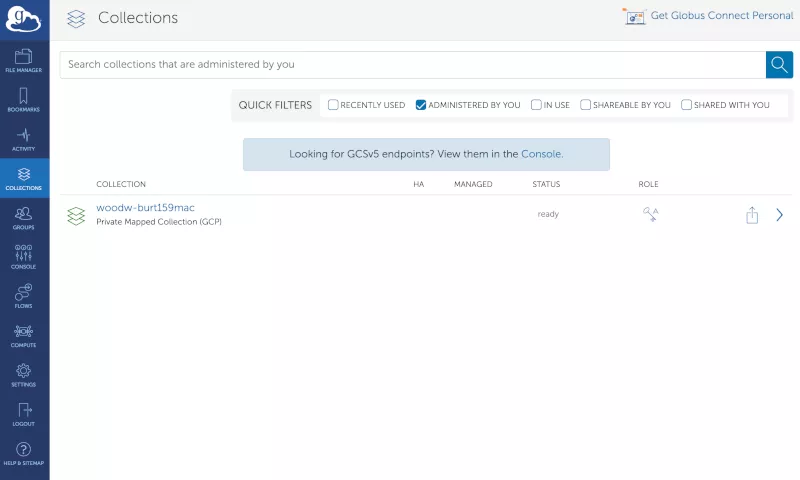Open Bookmarks in the sidebar
800x480 pixels.
point(23,100)
